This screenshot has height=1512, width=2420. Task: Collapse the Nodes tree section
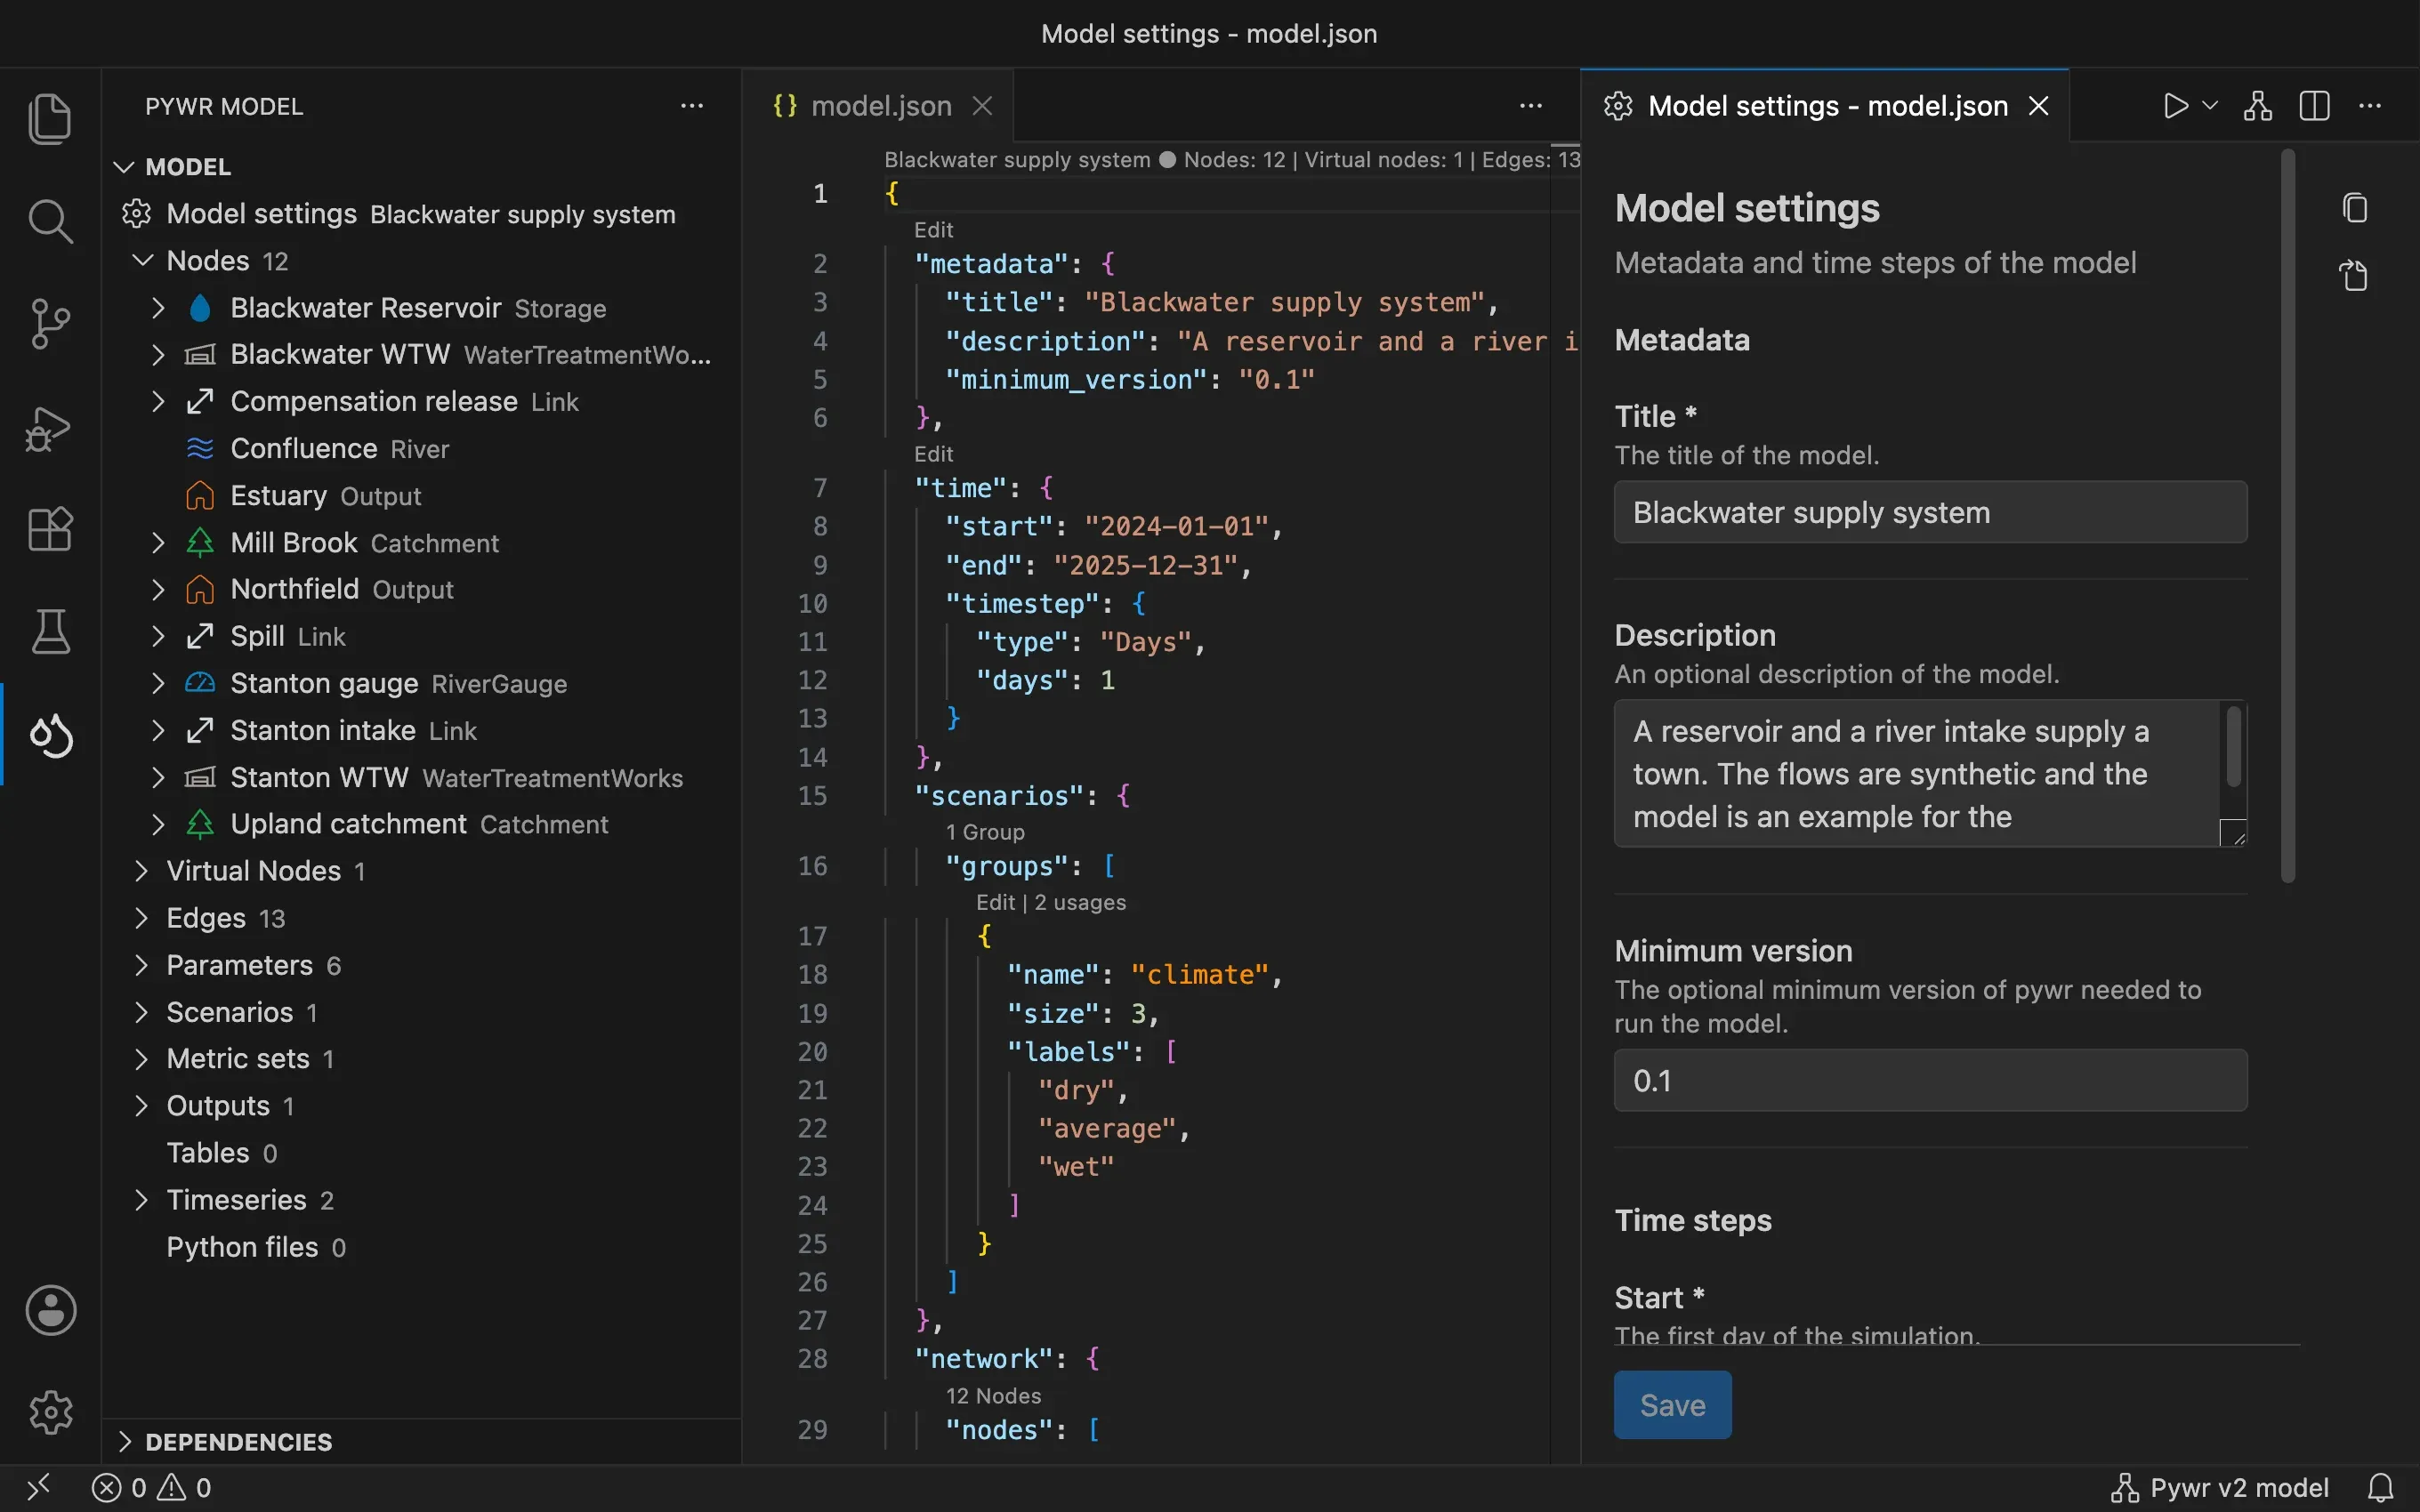(143, 261)
